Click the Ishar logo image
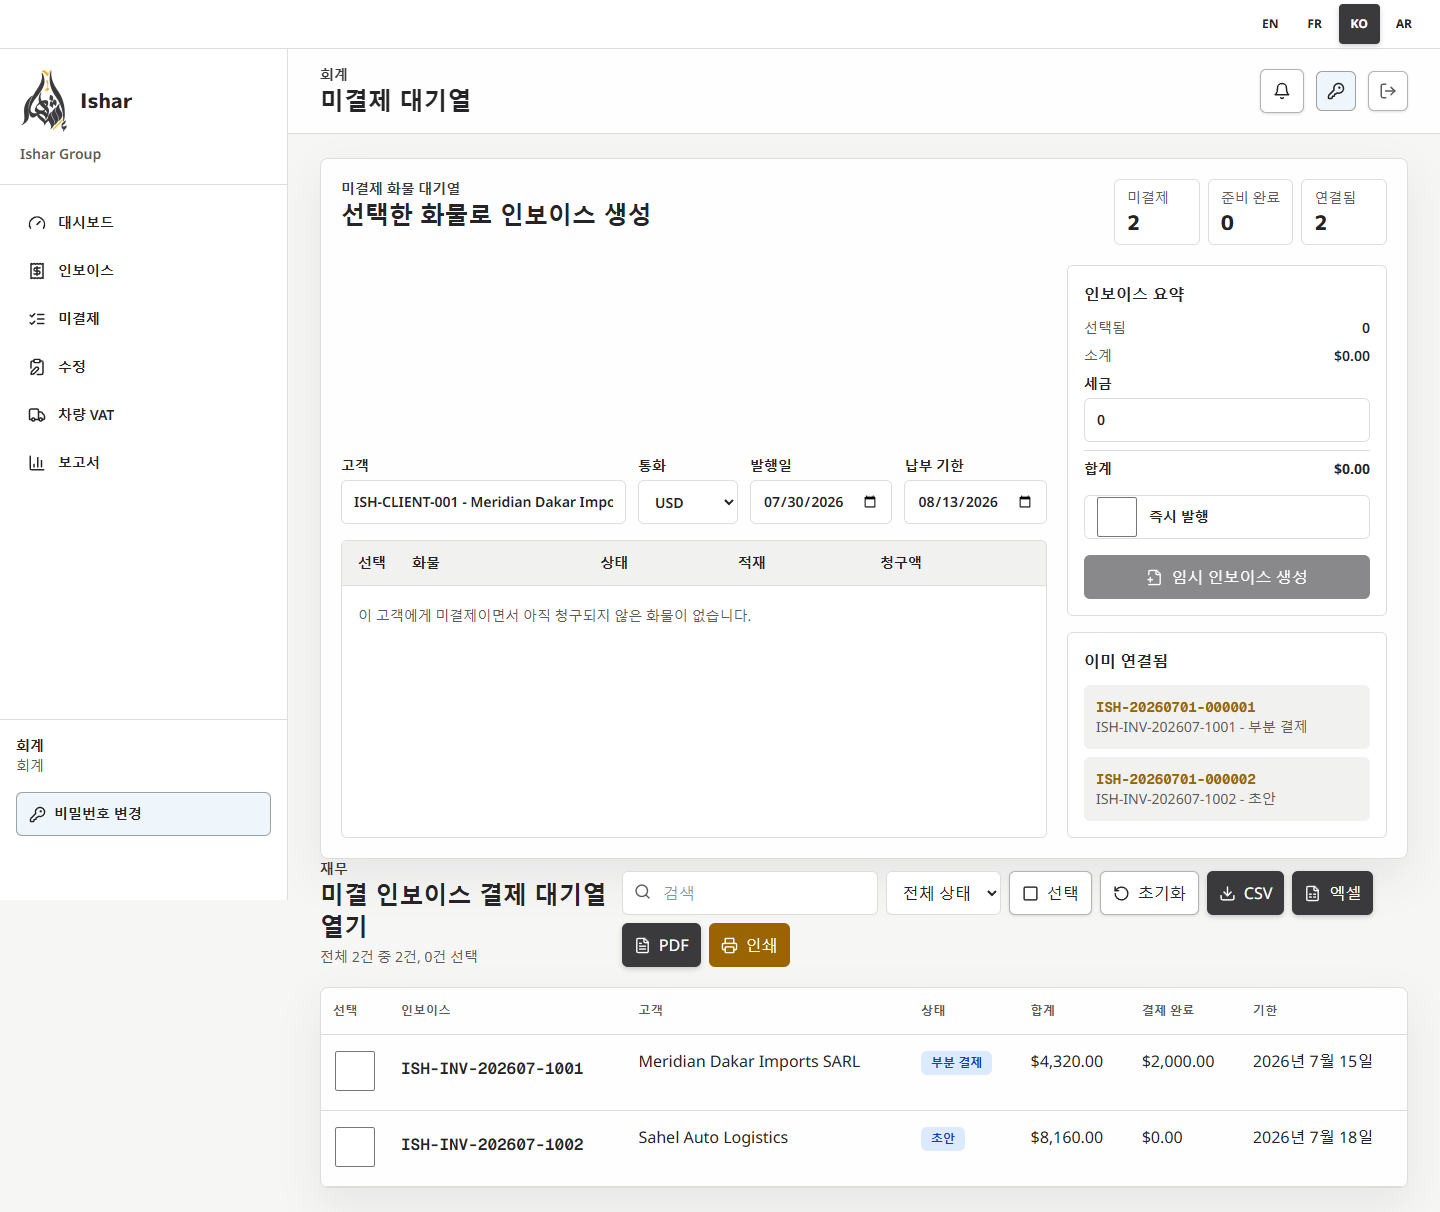The image size is (1440, 1212). click(x=45, y=100)
